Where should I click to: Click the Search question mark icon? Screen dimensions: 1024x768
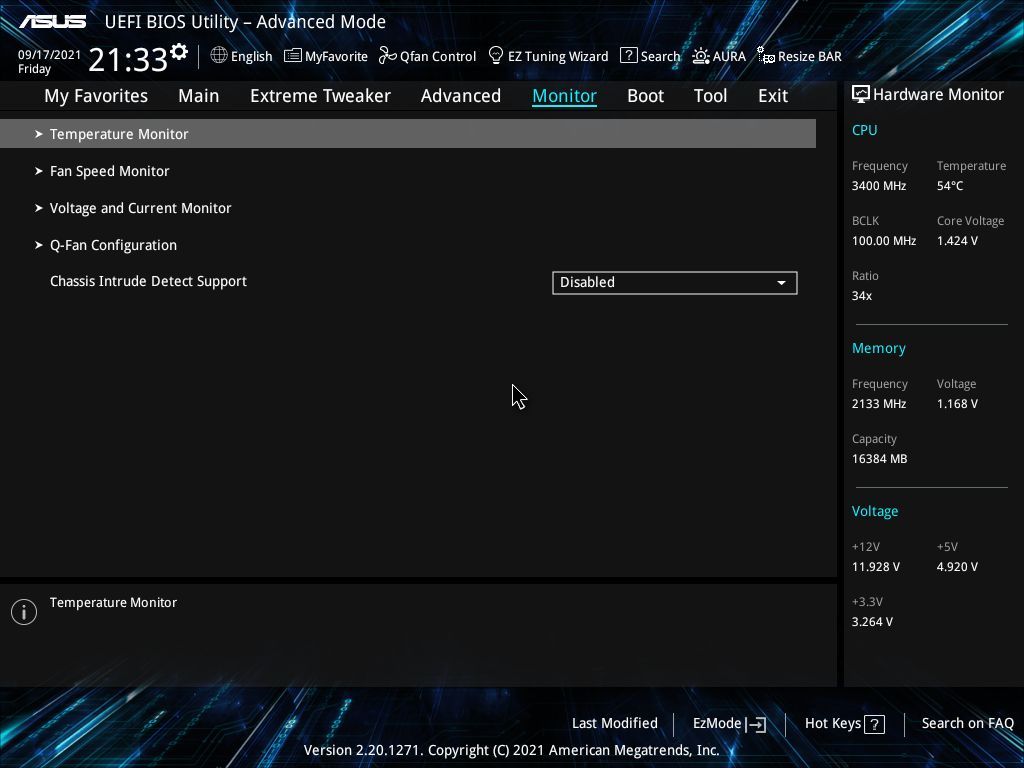point(628,56)
